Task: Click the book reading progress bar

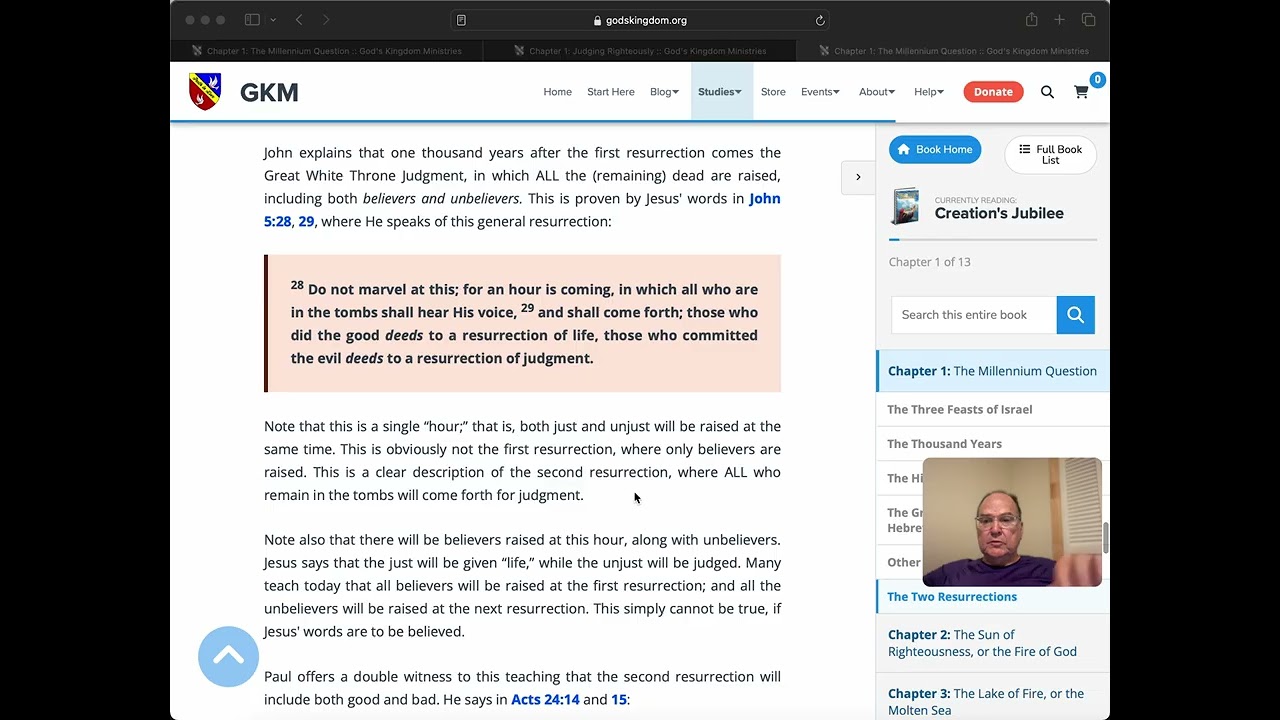Action: (x=993, y=240)
